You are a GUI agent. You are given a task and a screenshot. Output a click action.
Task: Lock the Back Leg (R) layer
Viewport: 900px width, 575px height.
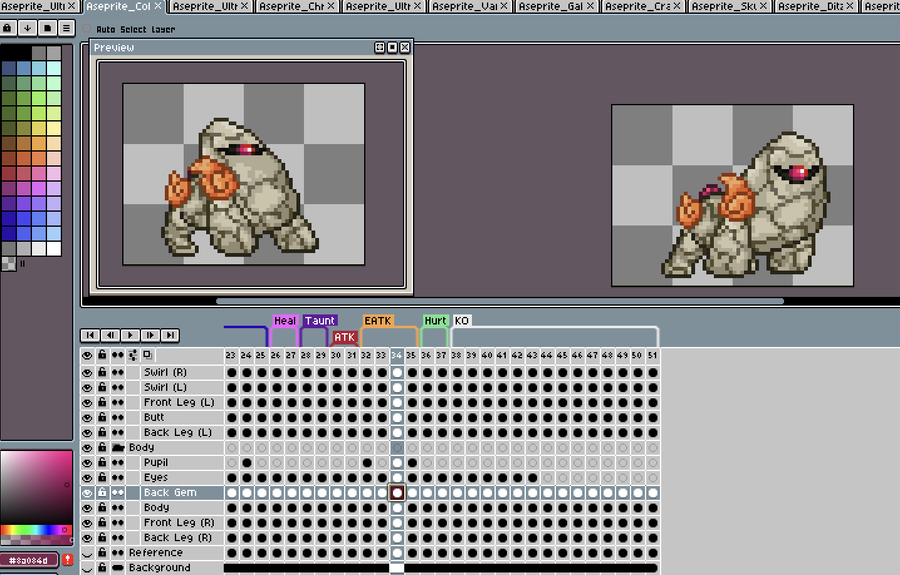(x=102, y=538)
